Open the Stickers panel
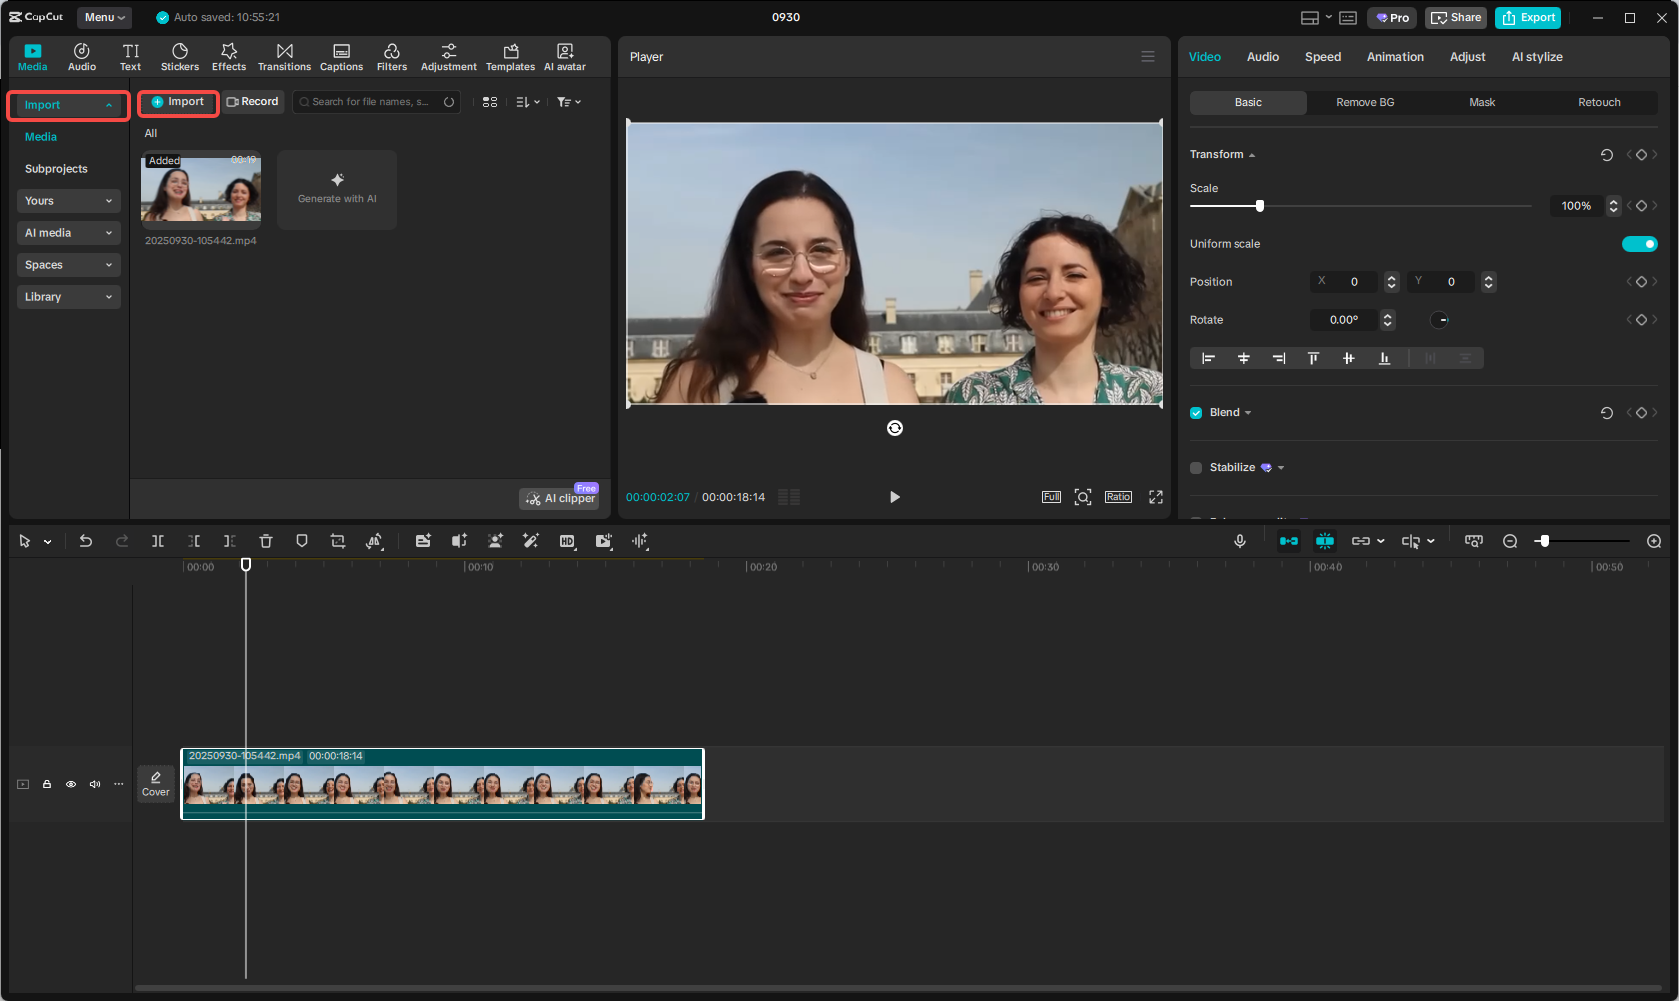This screenshot has height=1001, width=1679. [180, 57]
